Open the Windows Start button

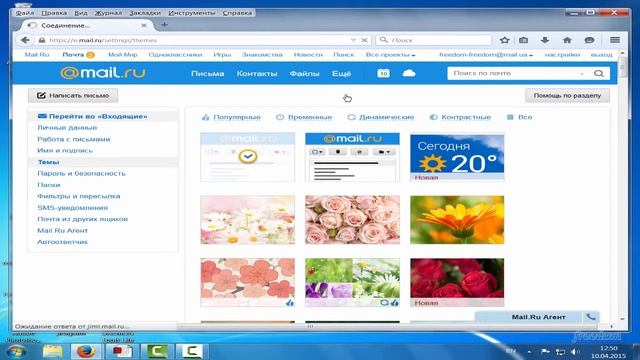(17, 351)
